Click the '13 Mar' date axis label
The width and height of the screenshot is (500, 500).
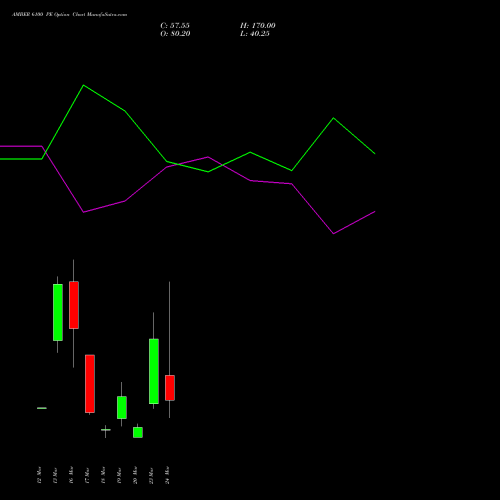55,475
